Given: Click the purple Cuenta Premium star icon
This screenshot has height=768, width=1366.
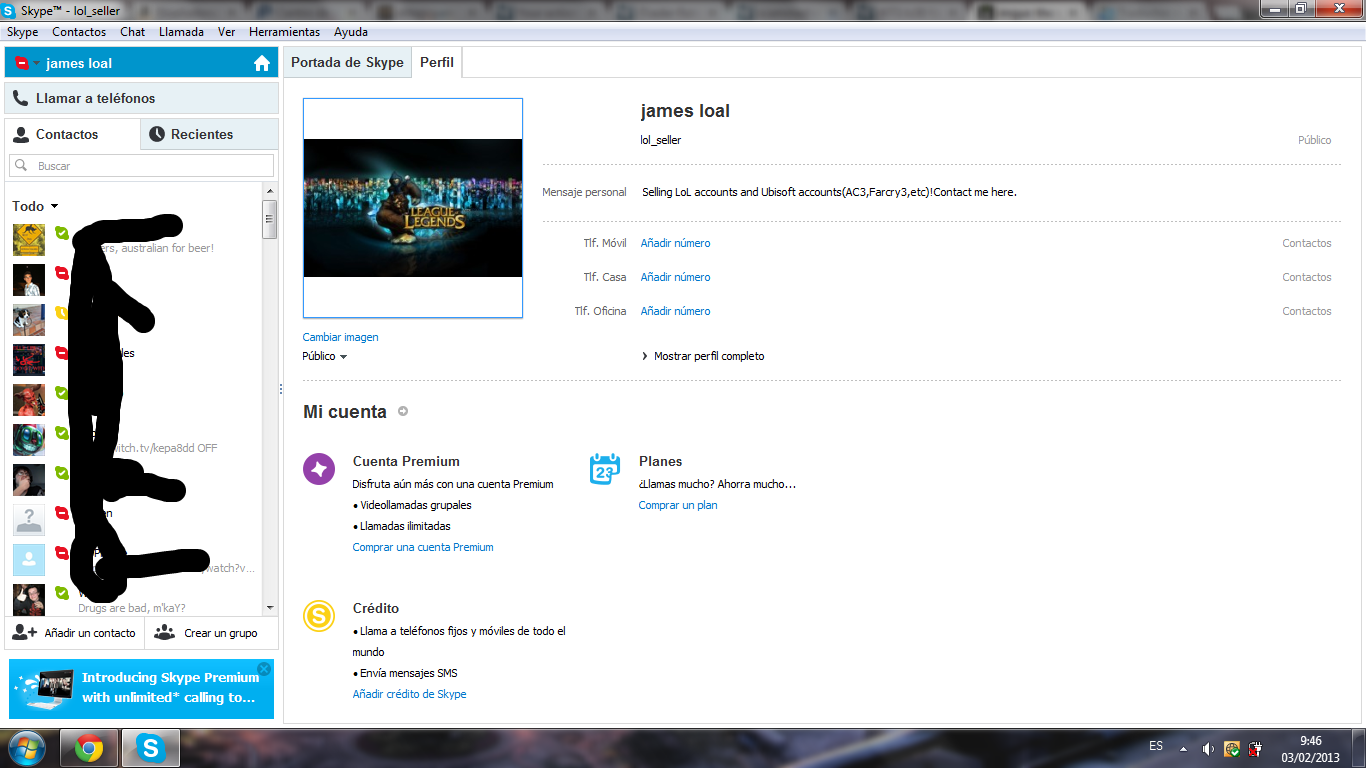Looking at the screenshot, I should [x=319, y=469].
